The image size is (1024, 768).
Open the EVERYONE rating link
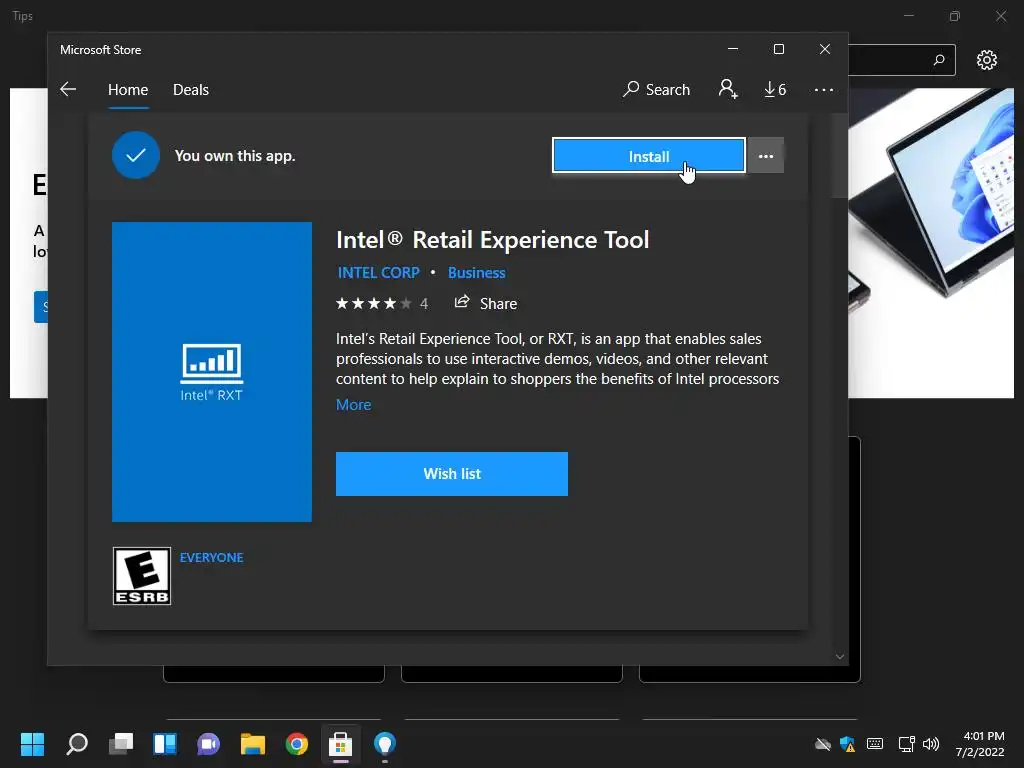[x=212, y=558]
